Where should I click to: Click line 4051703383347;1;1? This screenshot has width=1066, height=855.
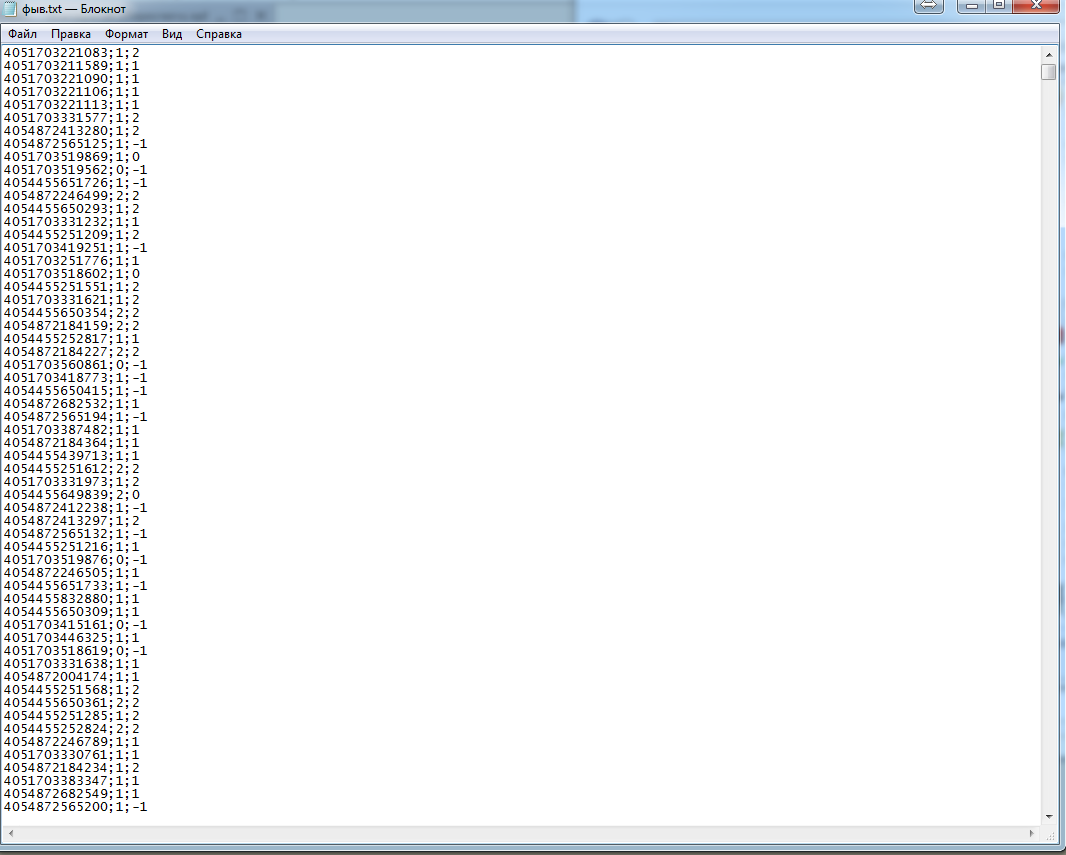coord(71,780)
